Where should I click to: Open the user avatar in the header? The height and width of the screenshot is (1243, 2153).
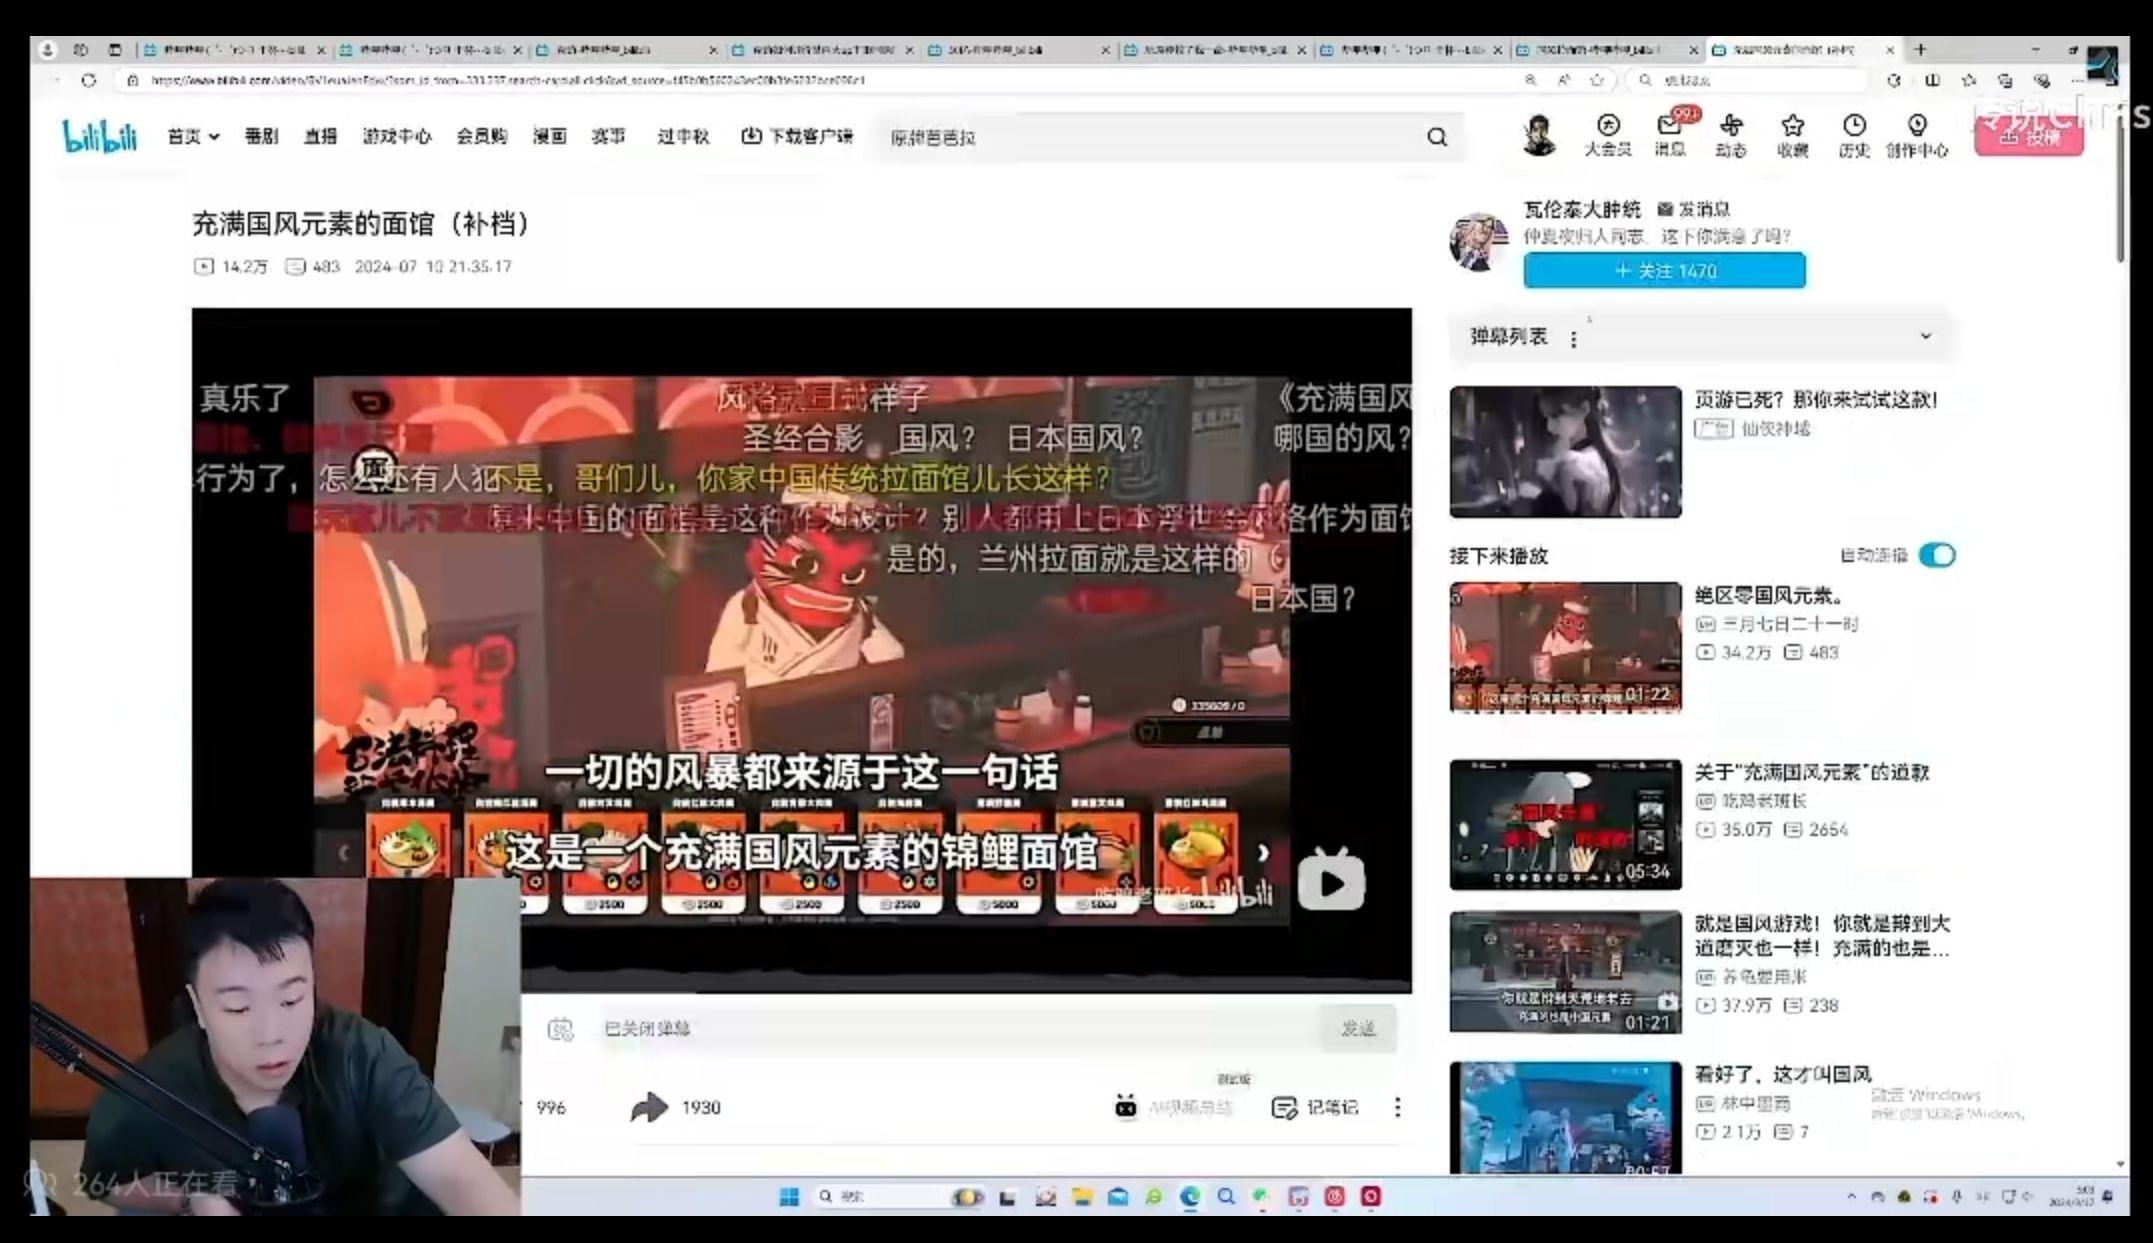click(x=1539, y=135)
